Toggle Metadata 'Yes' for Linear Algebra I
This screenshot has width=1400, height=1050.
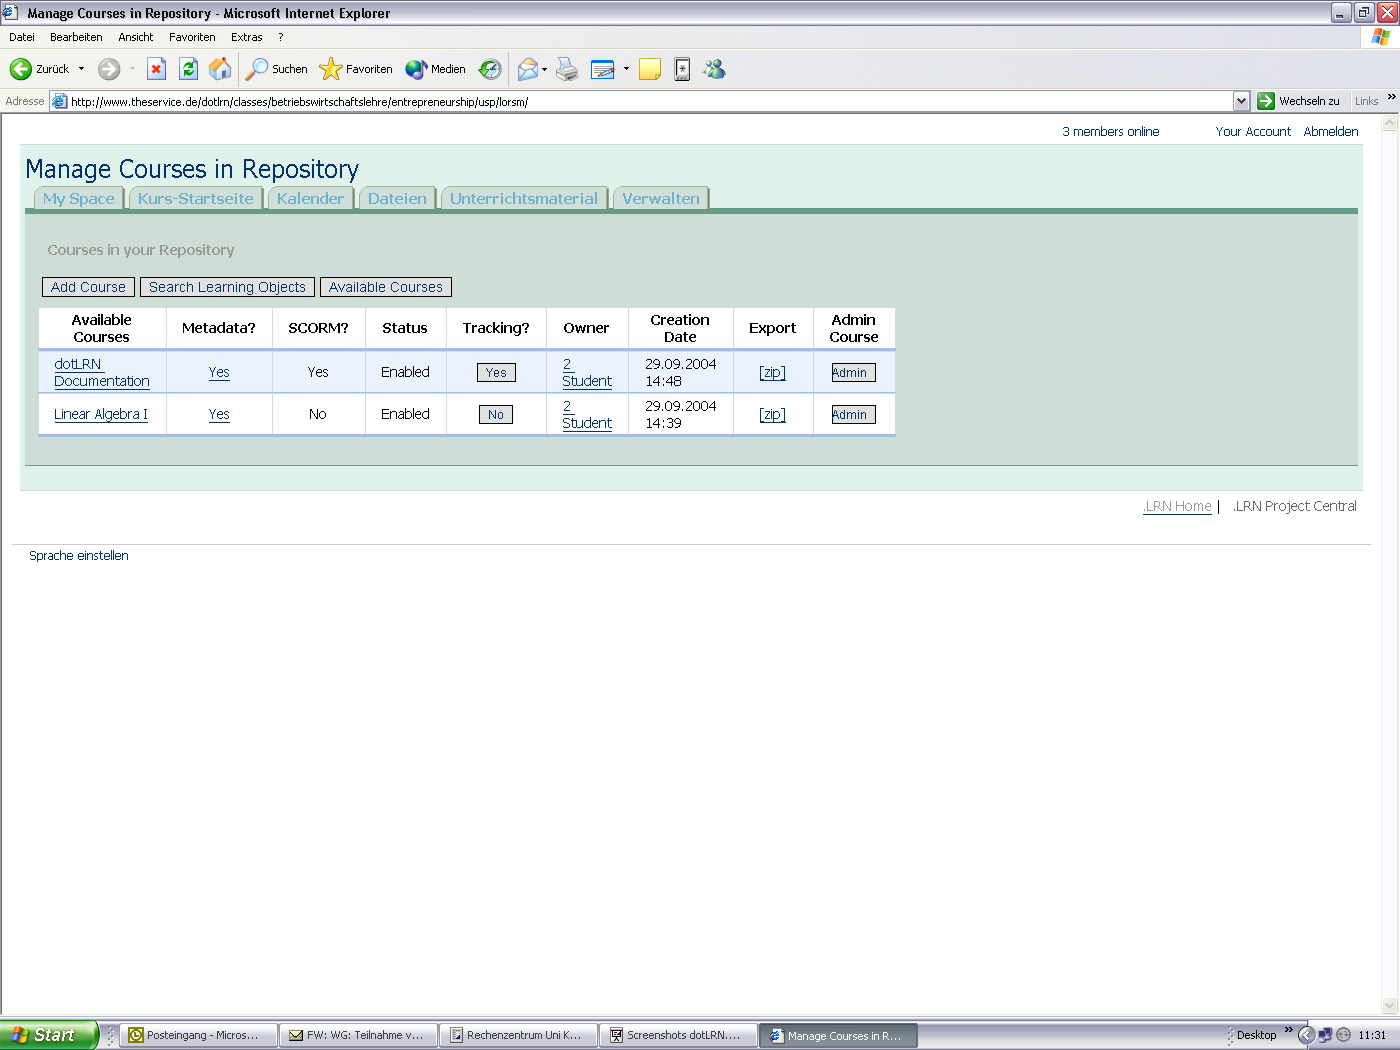click(x=219, y=414)
